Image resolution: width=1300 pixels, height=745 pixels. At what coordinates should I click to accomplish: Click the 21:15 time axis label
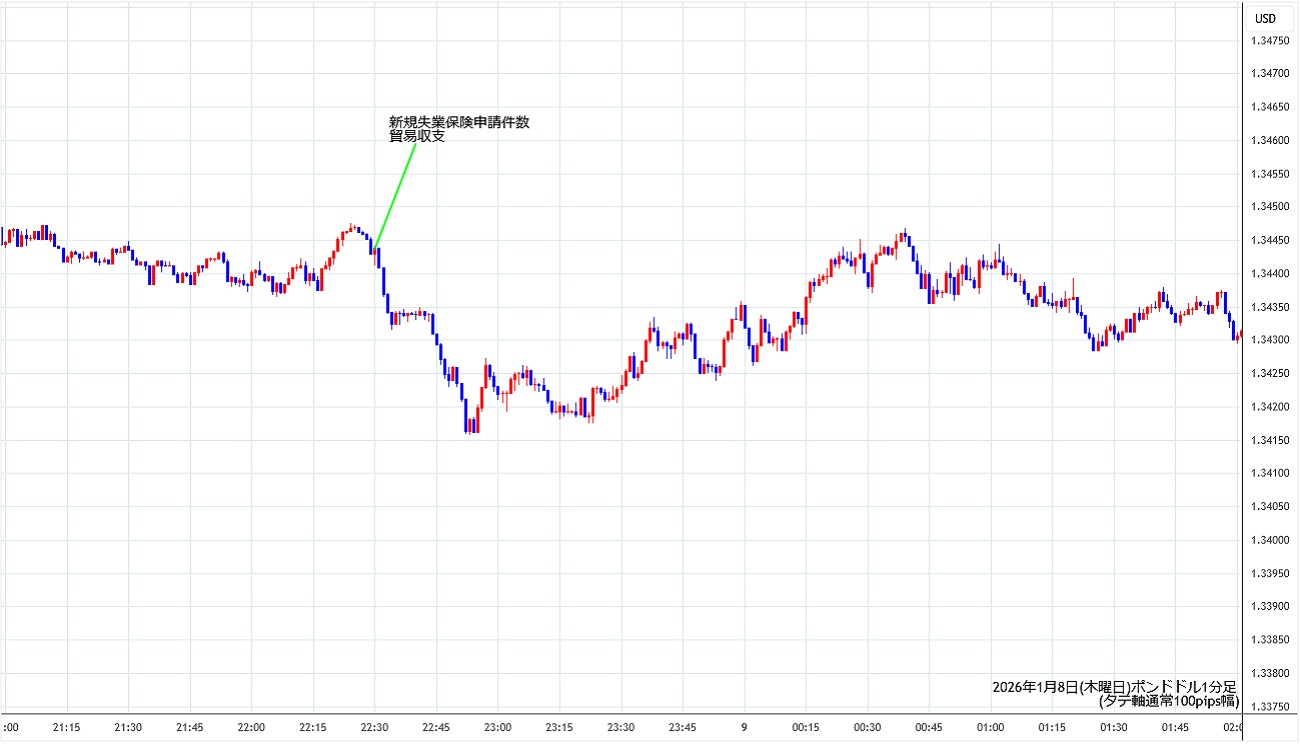[67, 727]
